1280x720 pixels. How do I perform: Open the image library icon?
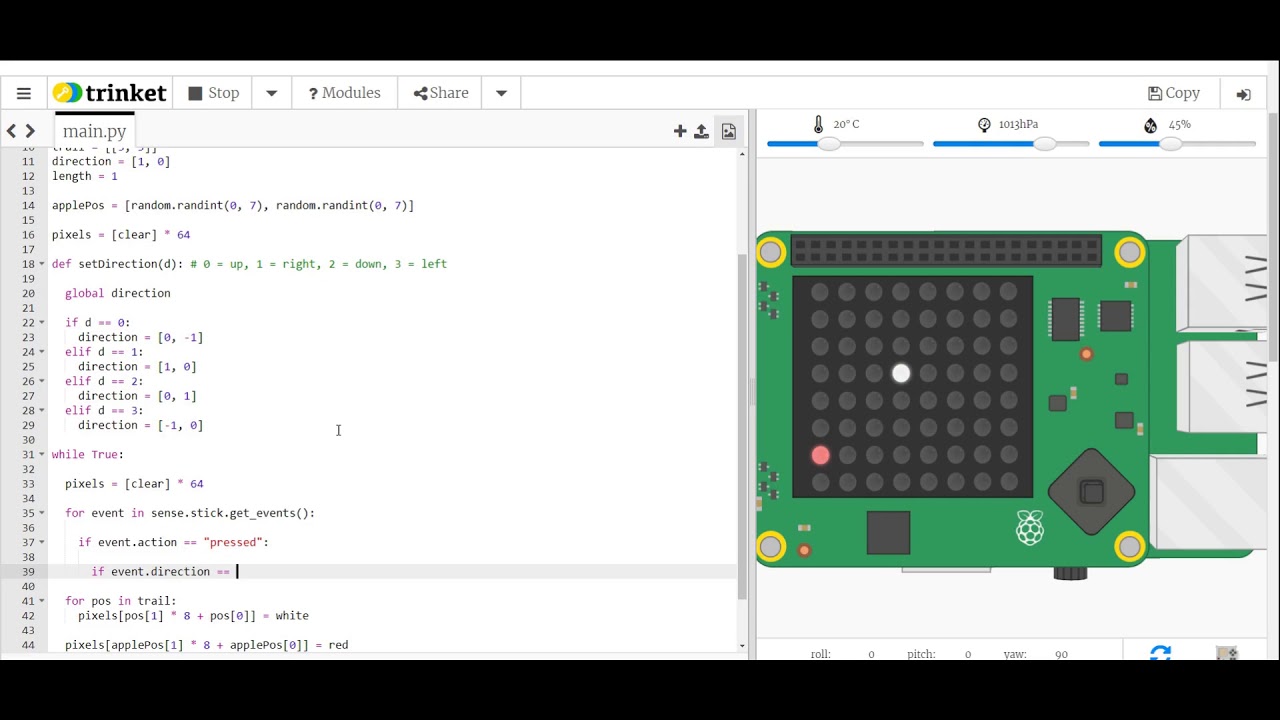click(728, 131)
